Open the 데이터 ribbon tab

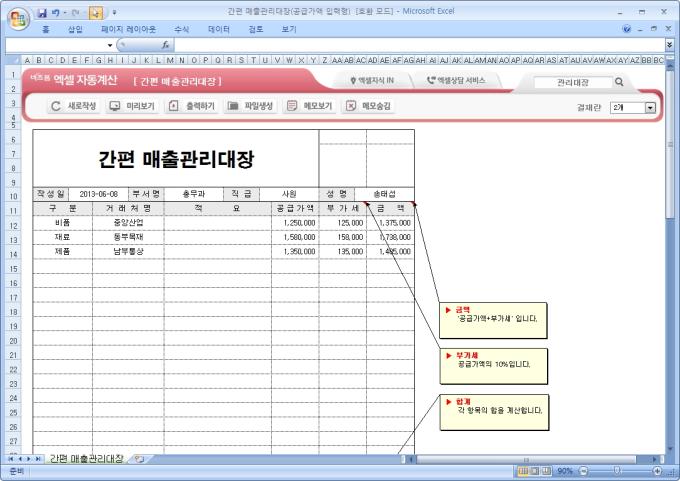219,29
